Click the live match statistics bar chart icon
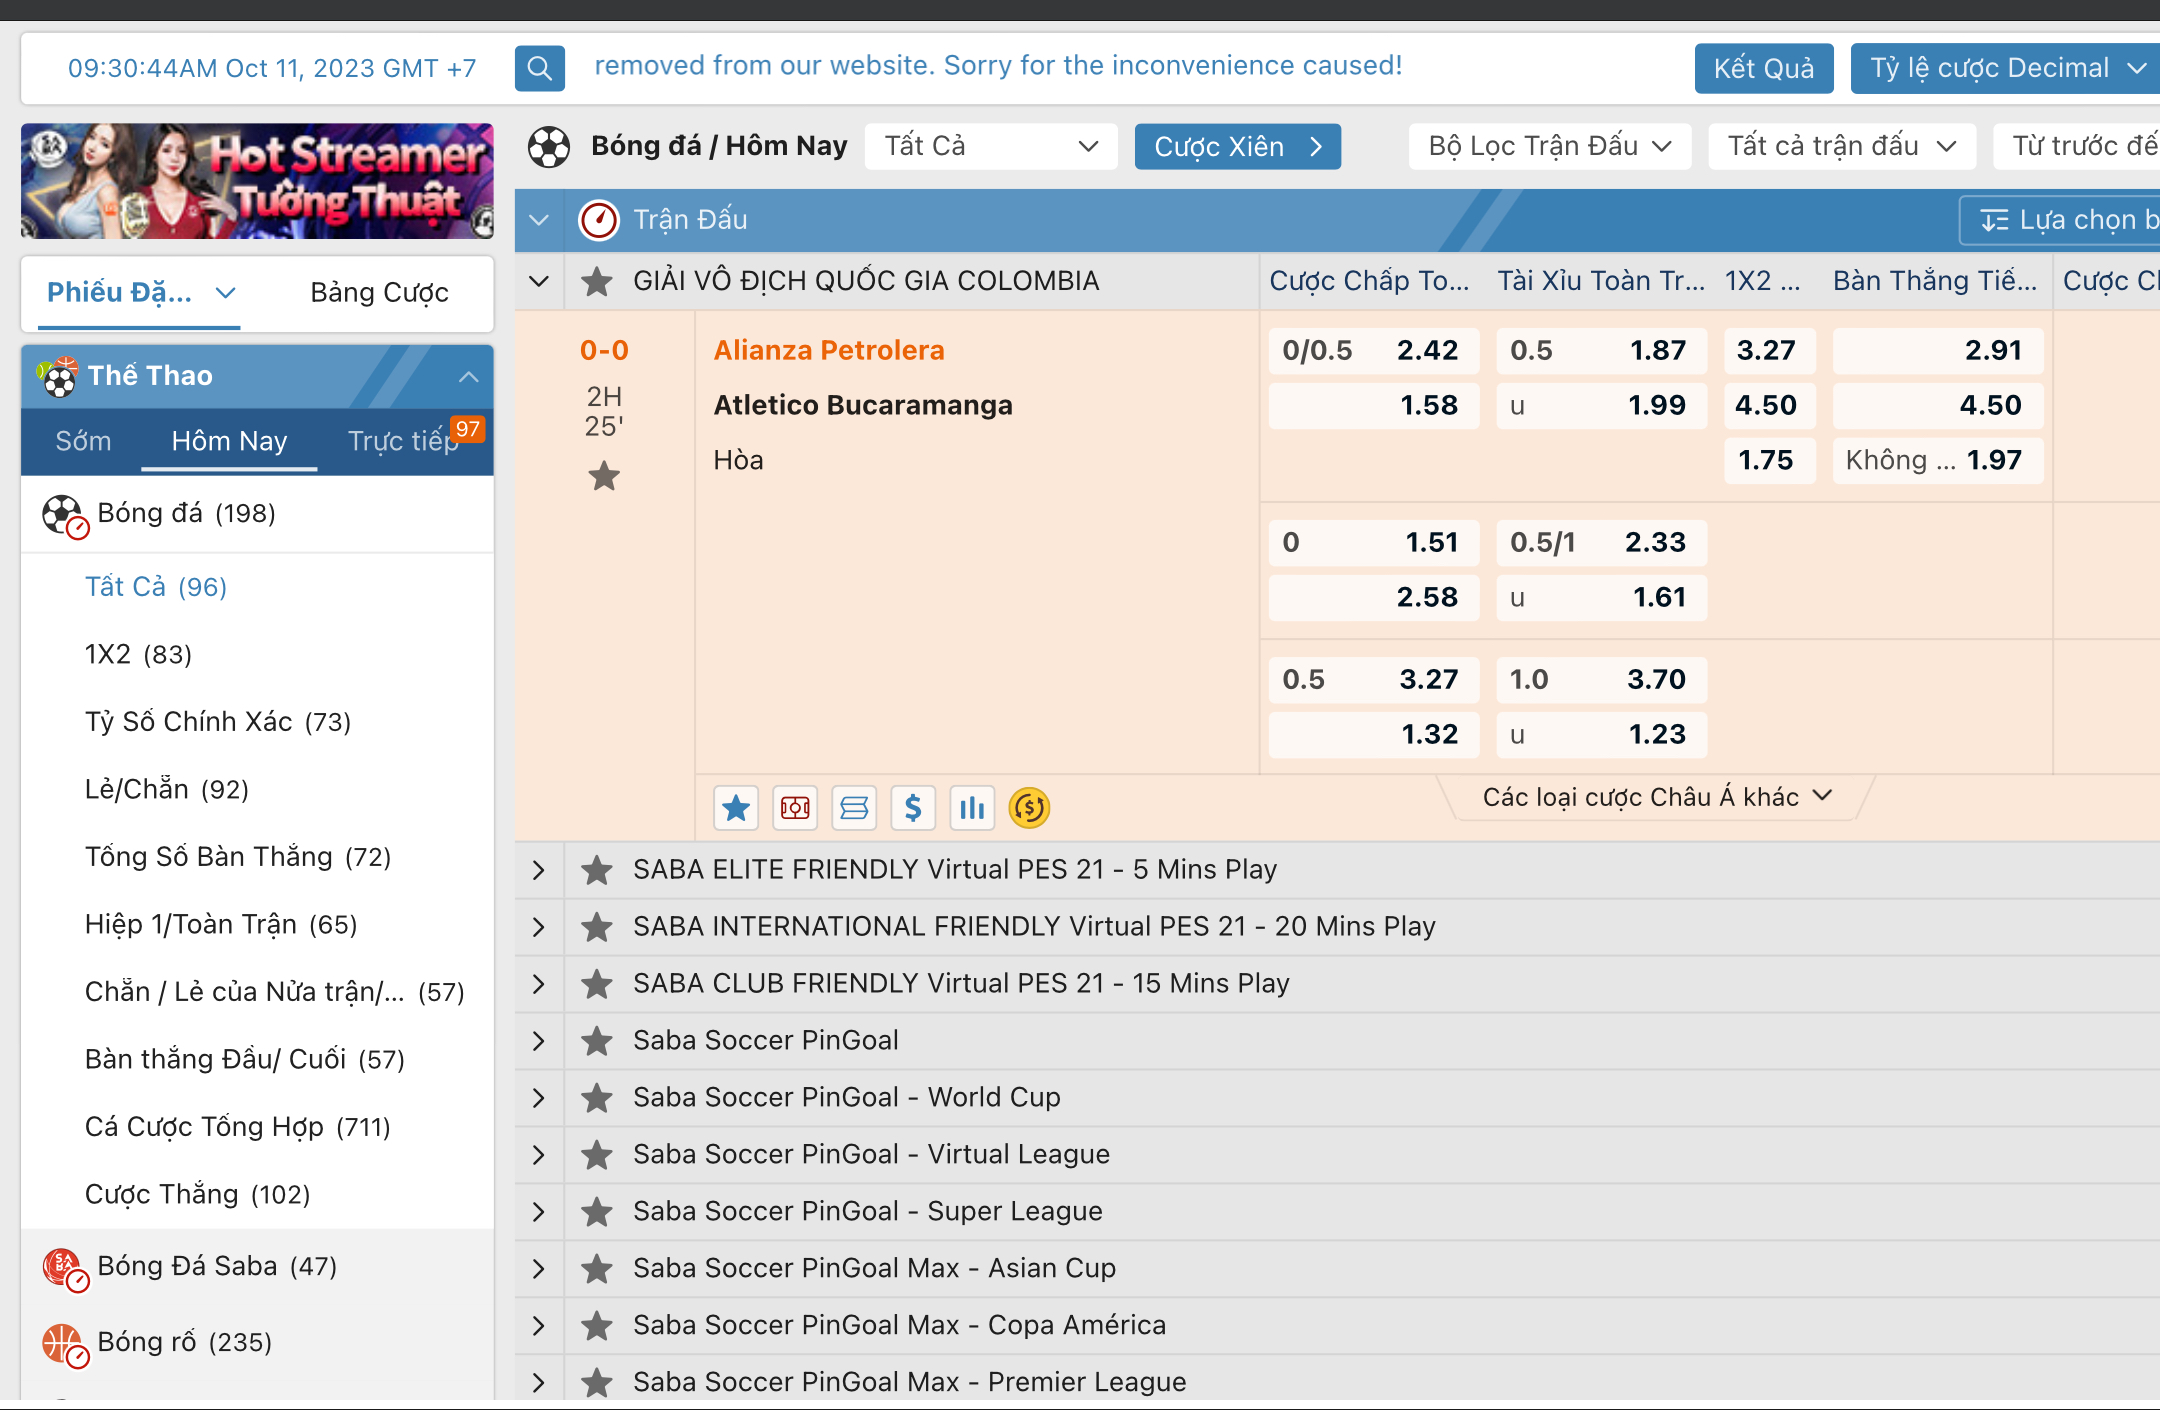This screenshot has width=2160, height=1410. tap(971, 807)
